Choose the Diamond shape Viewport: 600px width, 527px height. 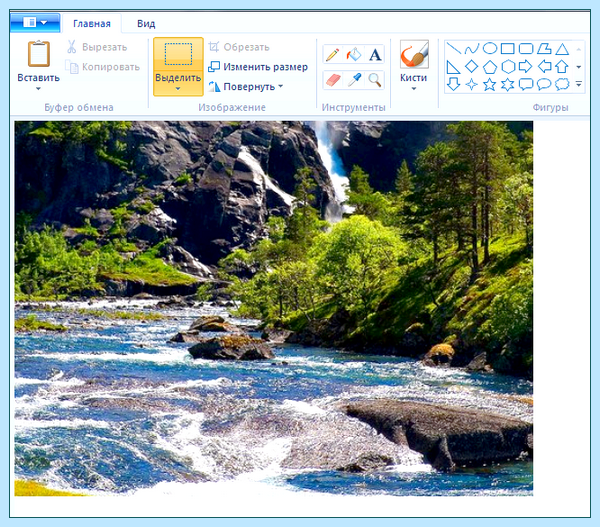click(x=472, y=67)
